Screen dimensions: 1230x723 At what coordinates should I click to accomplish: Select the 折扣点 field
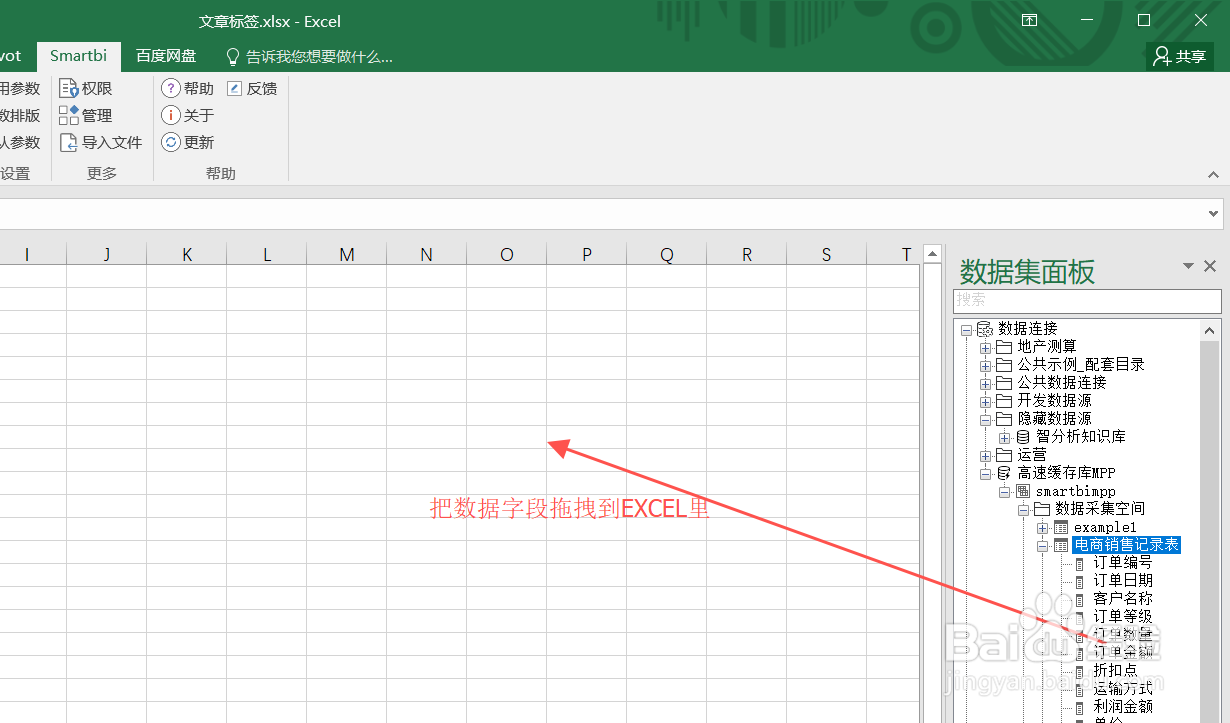(1115, 670)
